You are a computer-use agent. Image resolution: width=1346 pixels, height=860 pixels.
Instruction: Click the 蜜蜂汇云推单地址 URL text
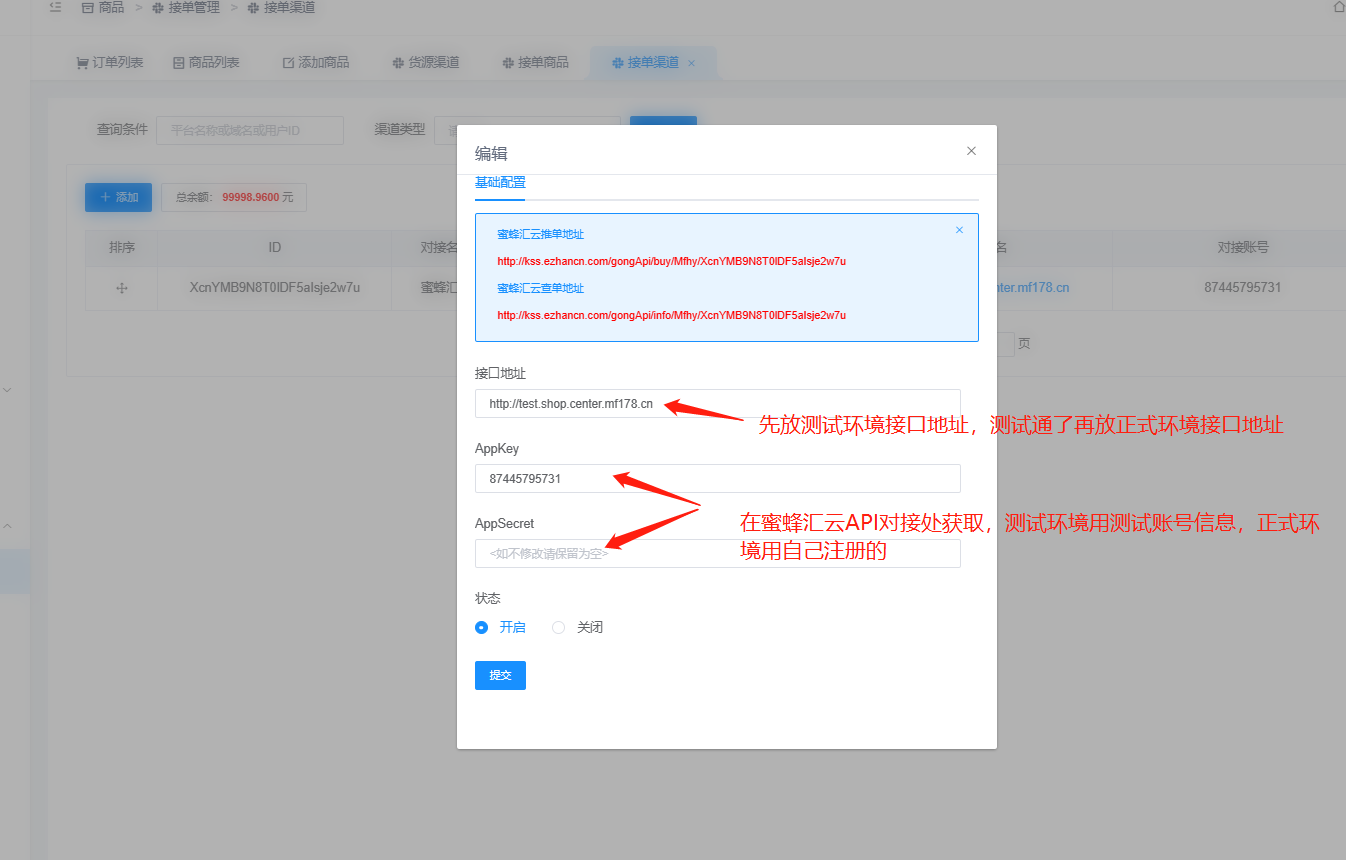[x=671, y=261]
